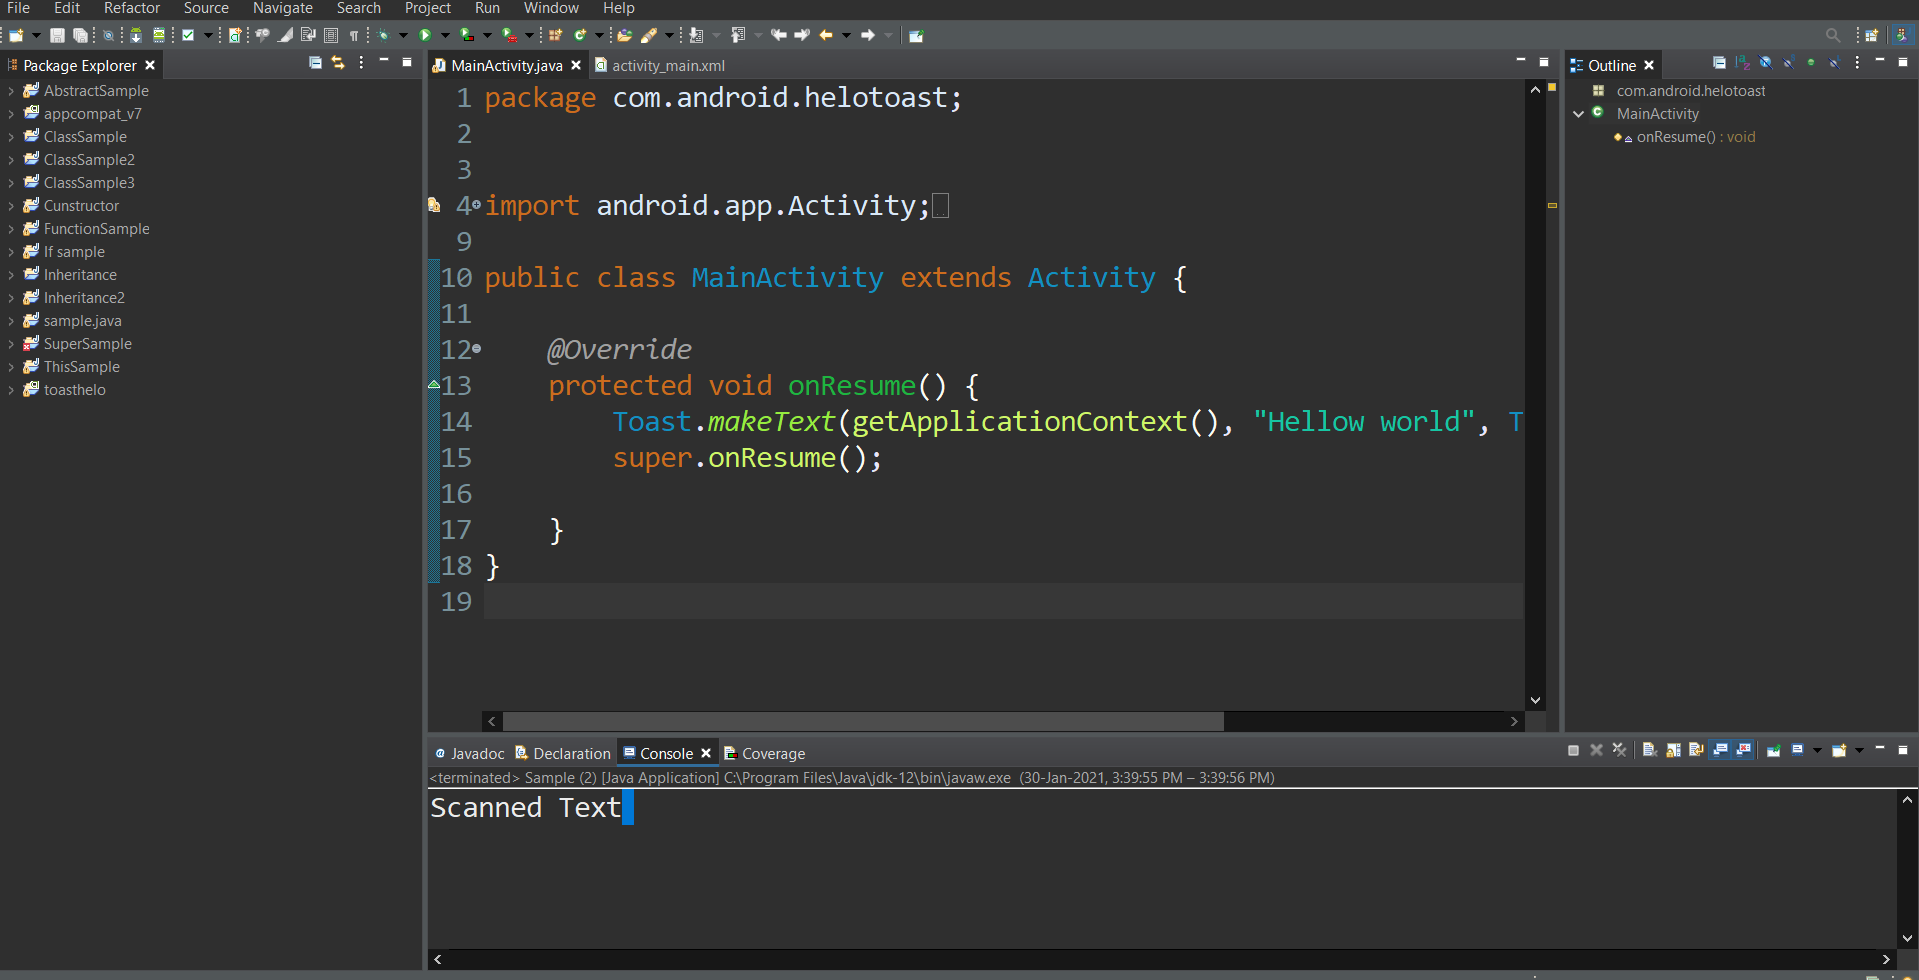Collapse all in Outline view
This screenshot has width=1919, height=980.
click(1719, 63)
